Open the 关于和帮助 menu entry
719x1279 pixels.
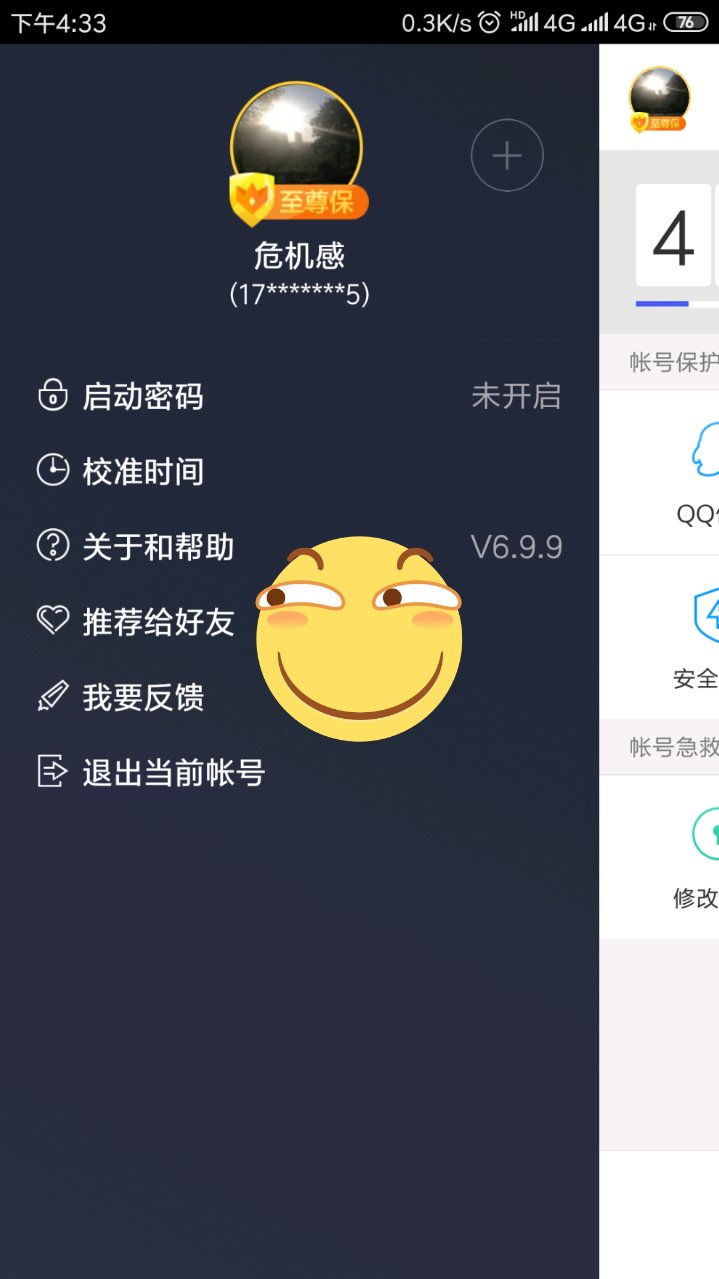tap(299, 546)
